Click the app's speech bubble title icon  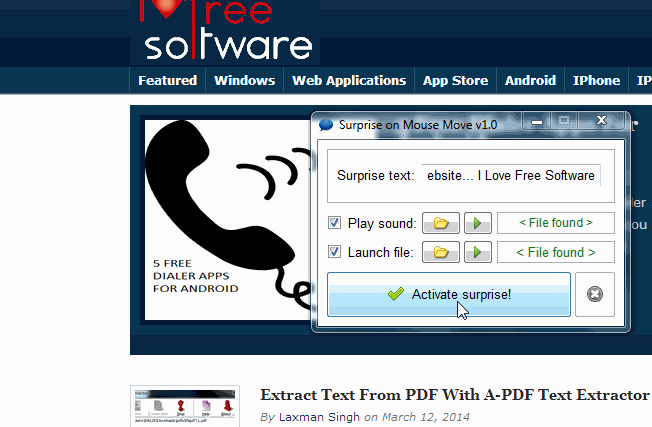pyautogui.click(x=326, y=125)
